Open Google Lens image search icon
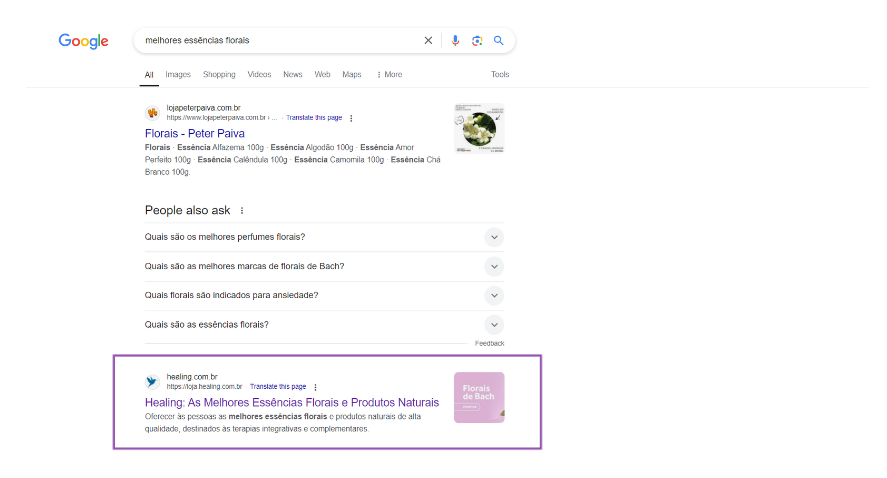This screenshot has height=478, width=887. tap(477, 40)
